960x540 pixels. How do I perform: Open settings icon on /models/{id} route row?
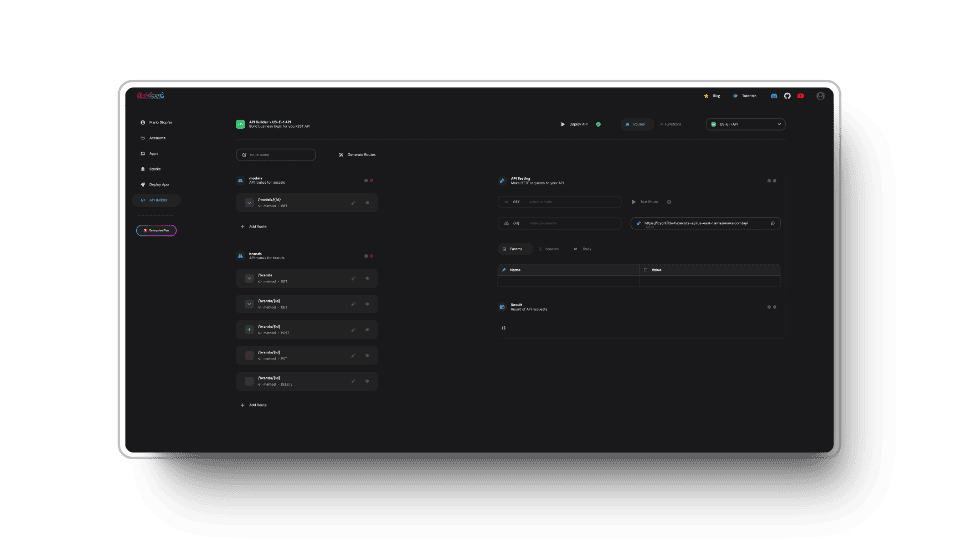click(x=367, y=203)
